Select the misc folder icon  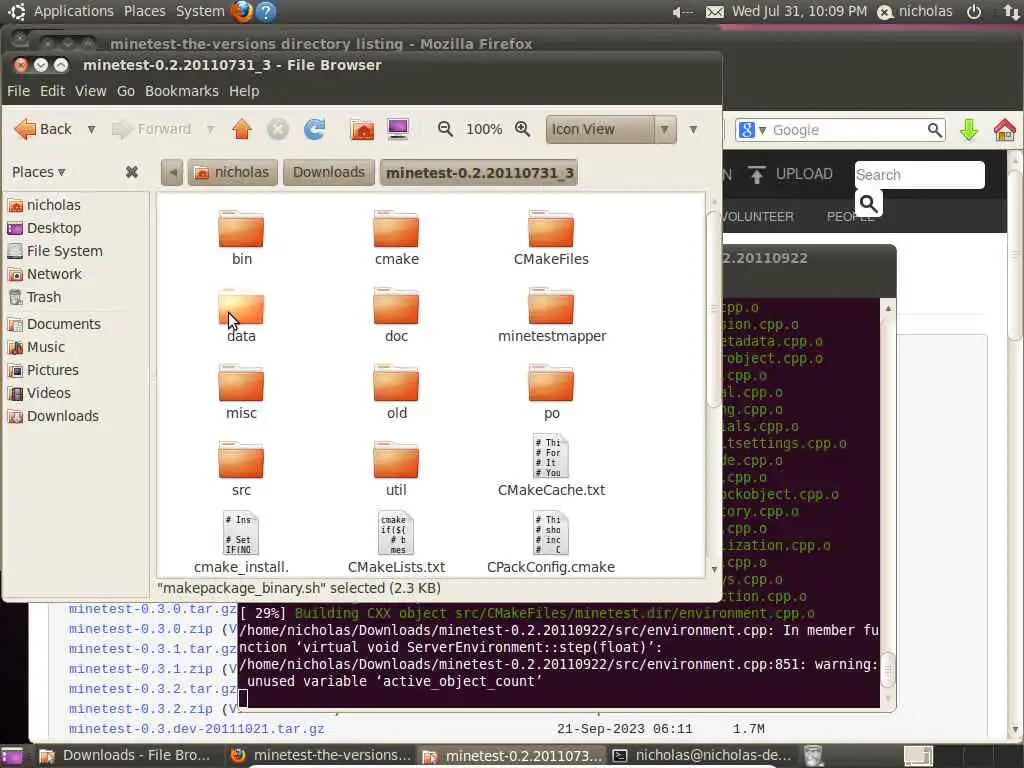(241, 383)
